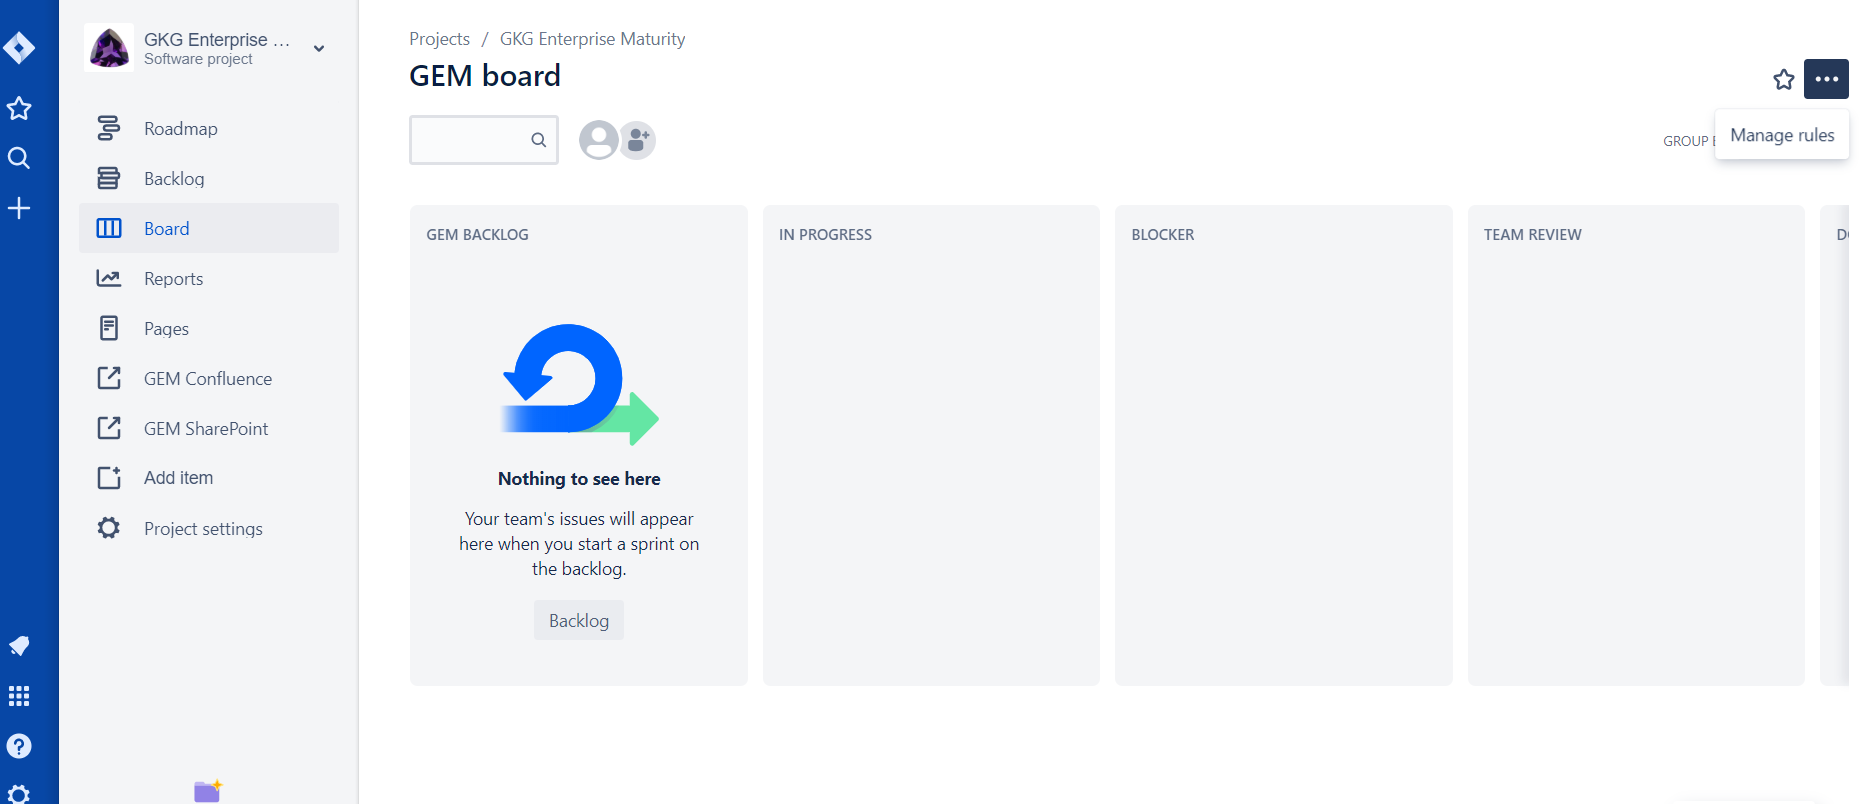Open the settings gear in left rail
This screenshot has height=804, width=1868.
coord(19,795)
